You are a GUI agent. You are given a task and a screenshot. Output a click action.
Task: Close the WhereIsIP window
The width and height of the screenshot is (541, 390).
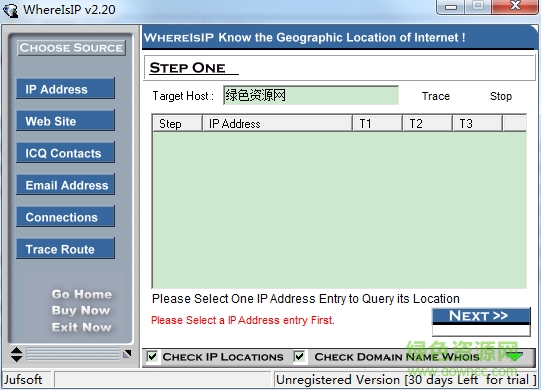point(515,7)
